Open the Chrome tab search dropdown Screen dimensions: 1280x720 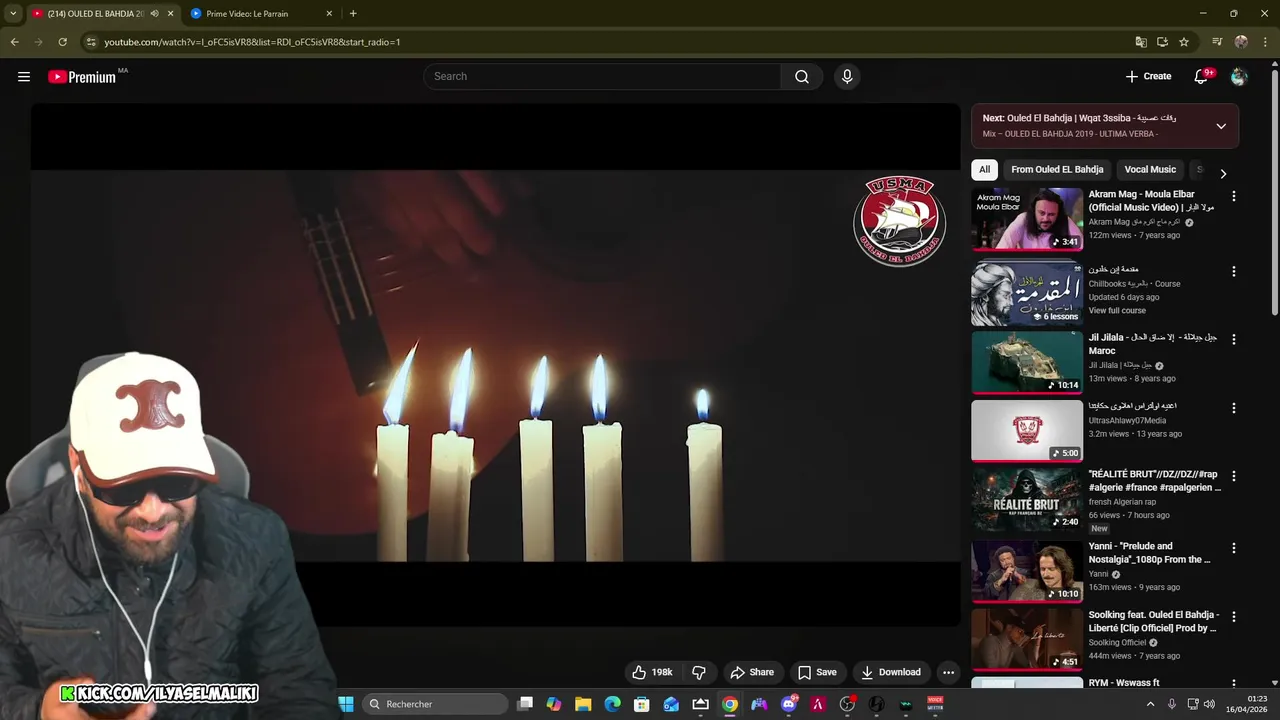pos(13,13)
